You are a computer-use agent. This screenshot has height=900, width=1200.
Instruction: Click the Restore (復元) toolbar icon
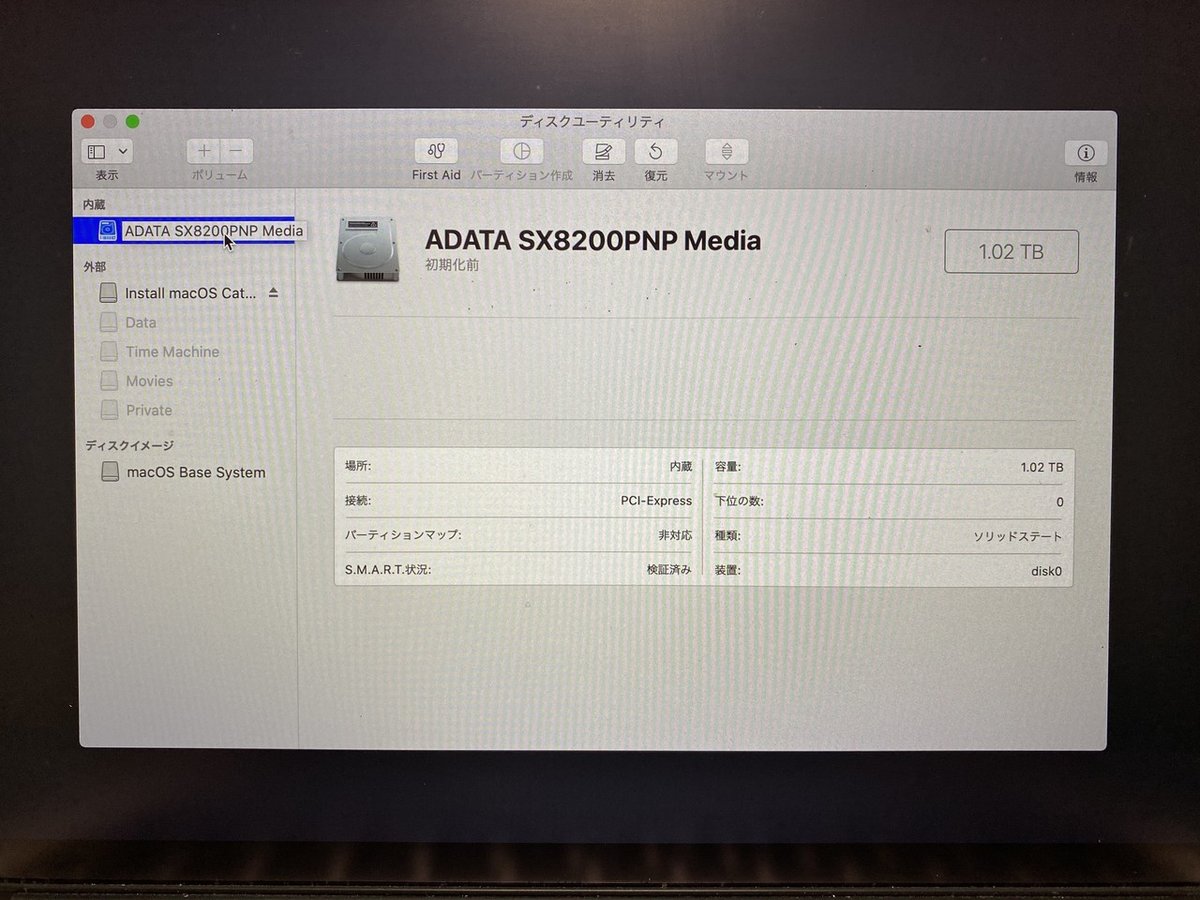pyautogui.click(x=655, y=151)
